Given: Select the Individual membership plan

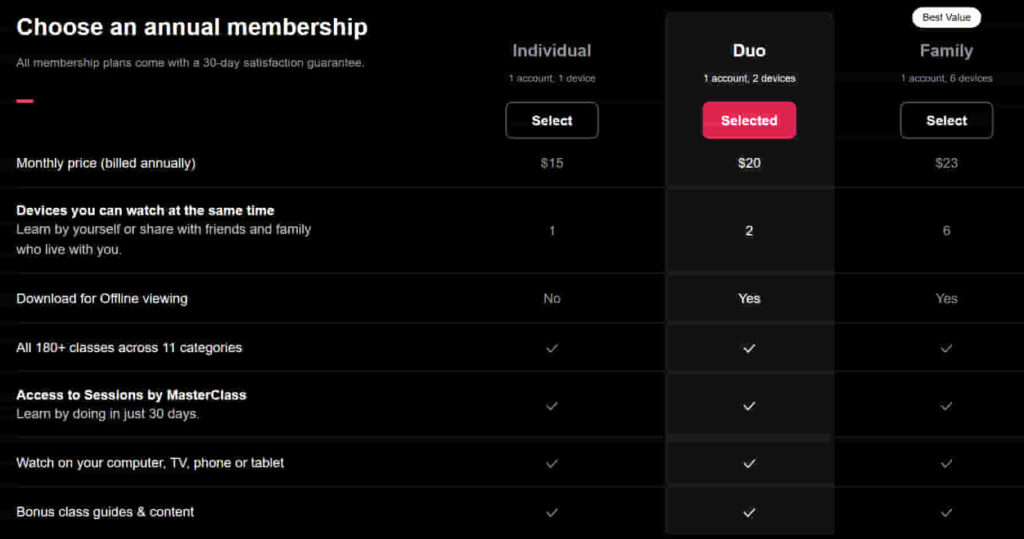Looking at the screenshot, I should click(552, 120).
